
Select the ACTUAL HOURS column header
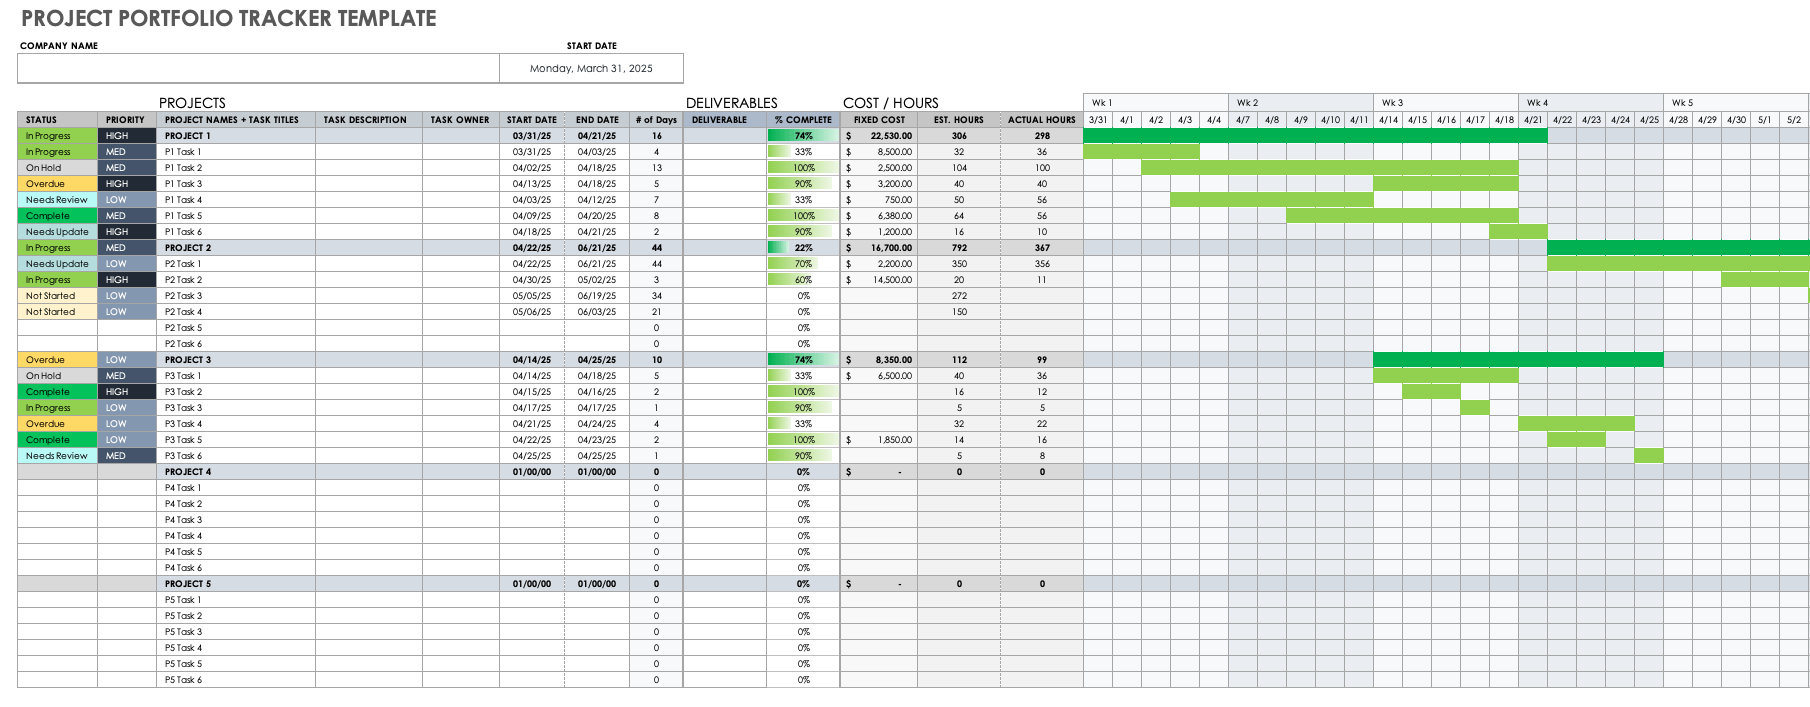point(1041,120)
